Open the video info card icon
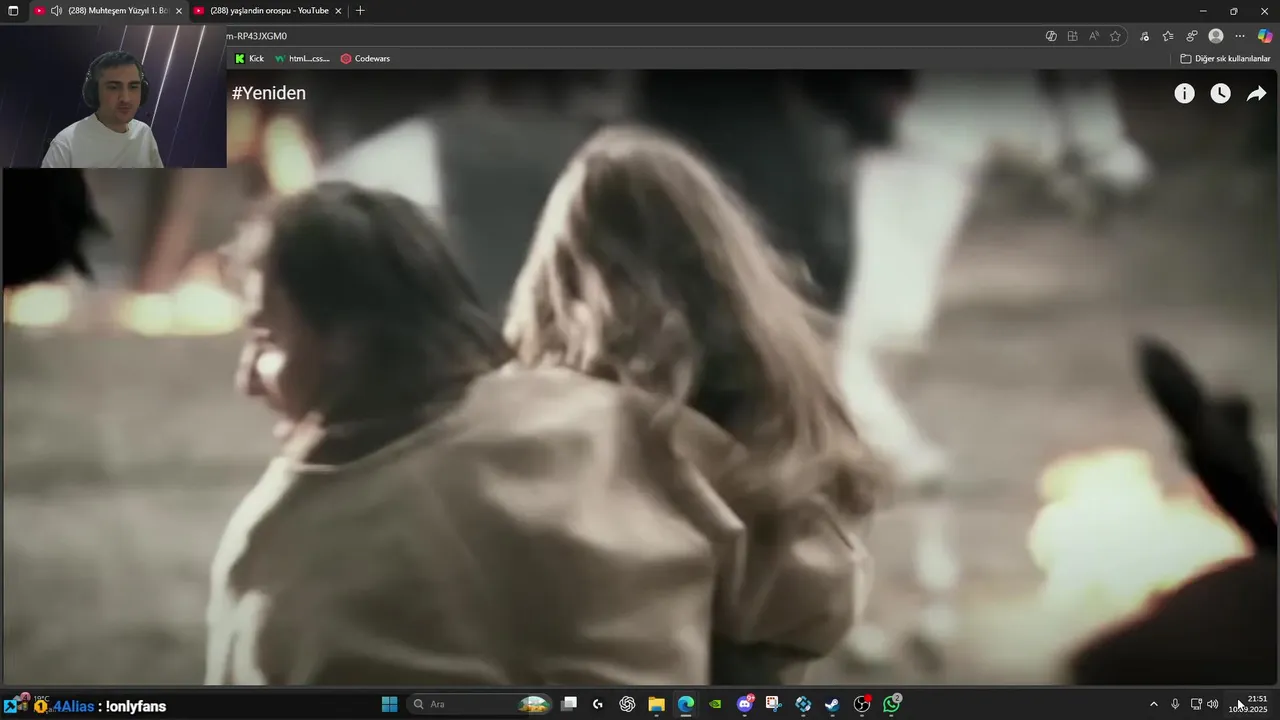Image resolution: width=1280 pixels, height=720 pixels. tap(1184, 93)
